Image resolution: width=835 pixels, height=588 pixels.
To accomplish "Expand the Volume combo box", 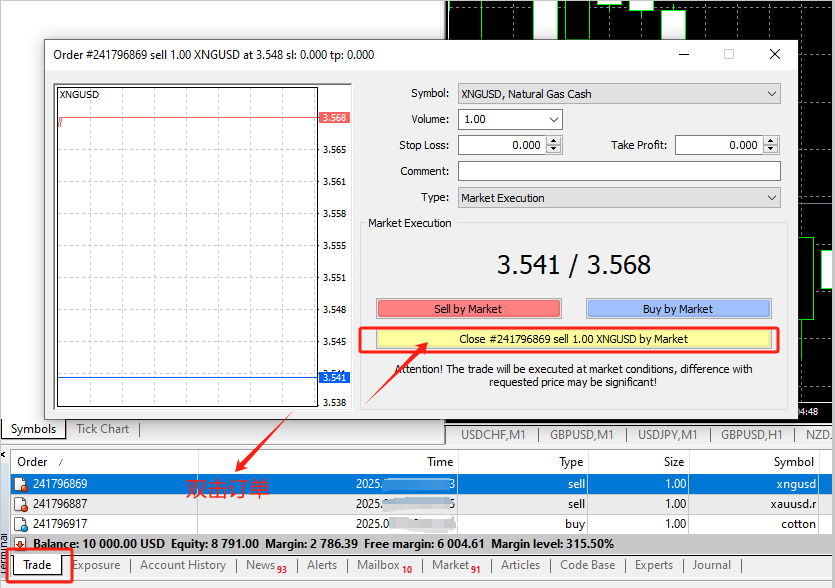I will [x=553, y=119].
